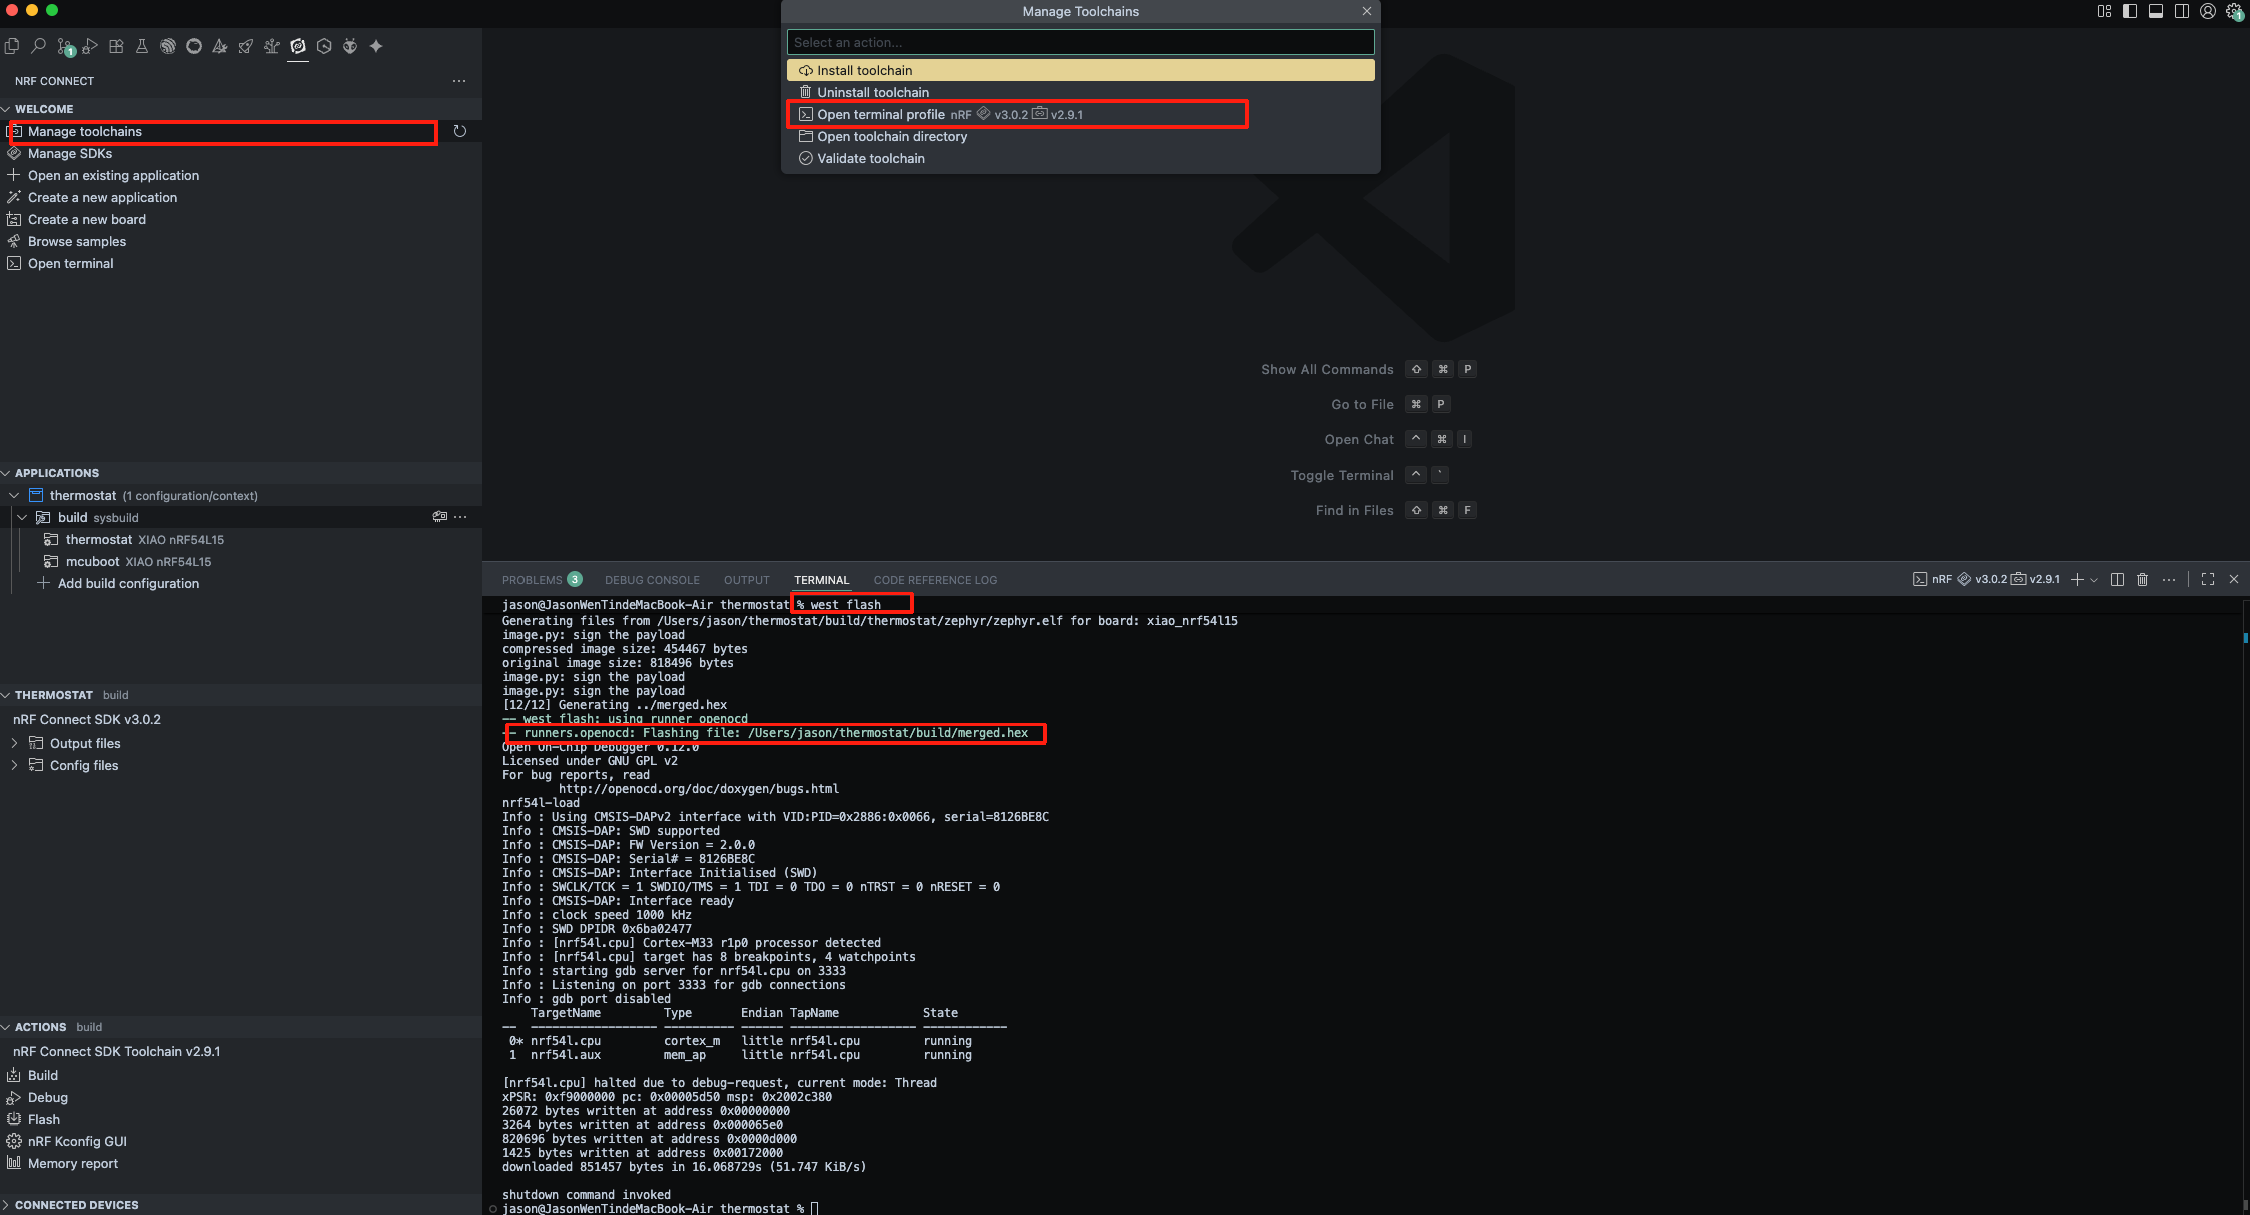
Task: Click terminal scrollbar marker at right edge
Action: (x=2245, y=637)
